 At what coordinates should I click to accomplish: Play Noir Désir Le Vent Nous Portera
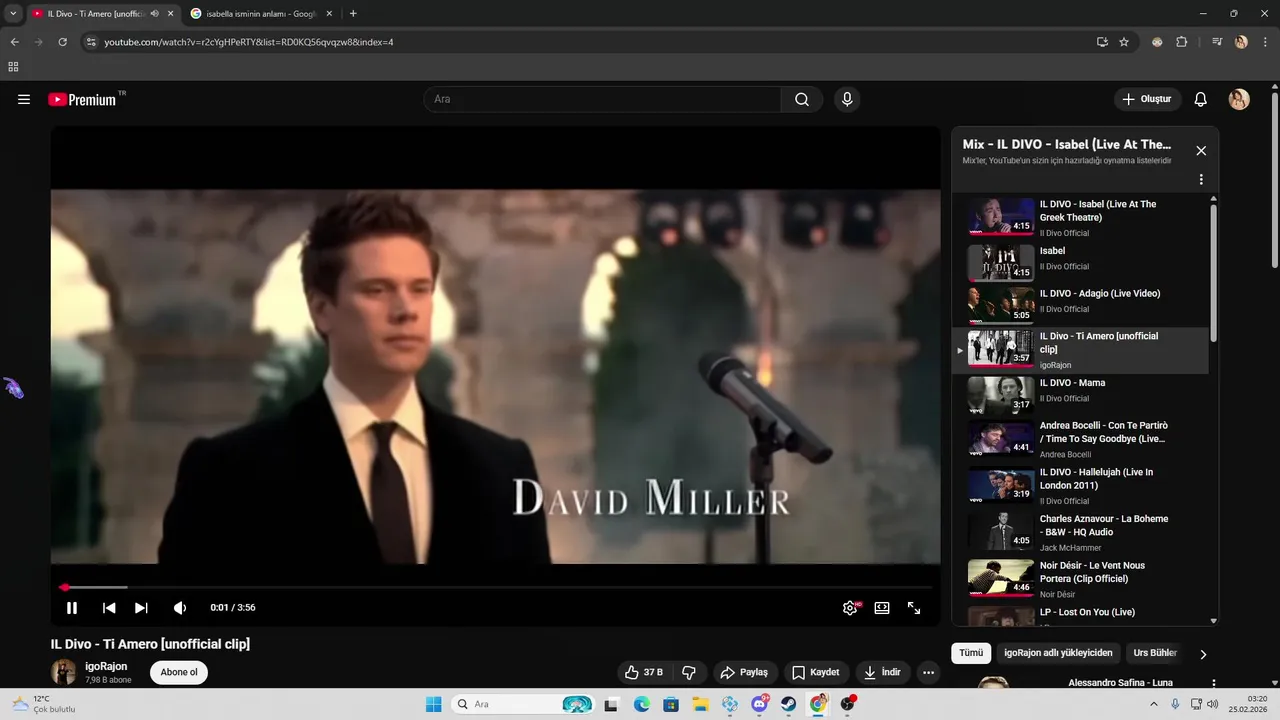(x=1080, y=579)
